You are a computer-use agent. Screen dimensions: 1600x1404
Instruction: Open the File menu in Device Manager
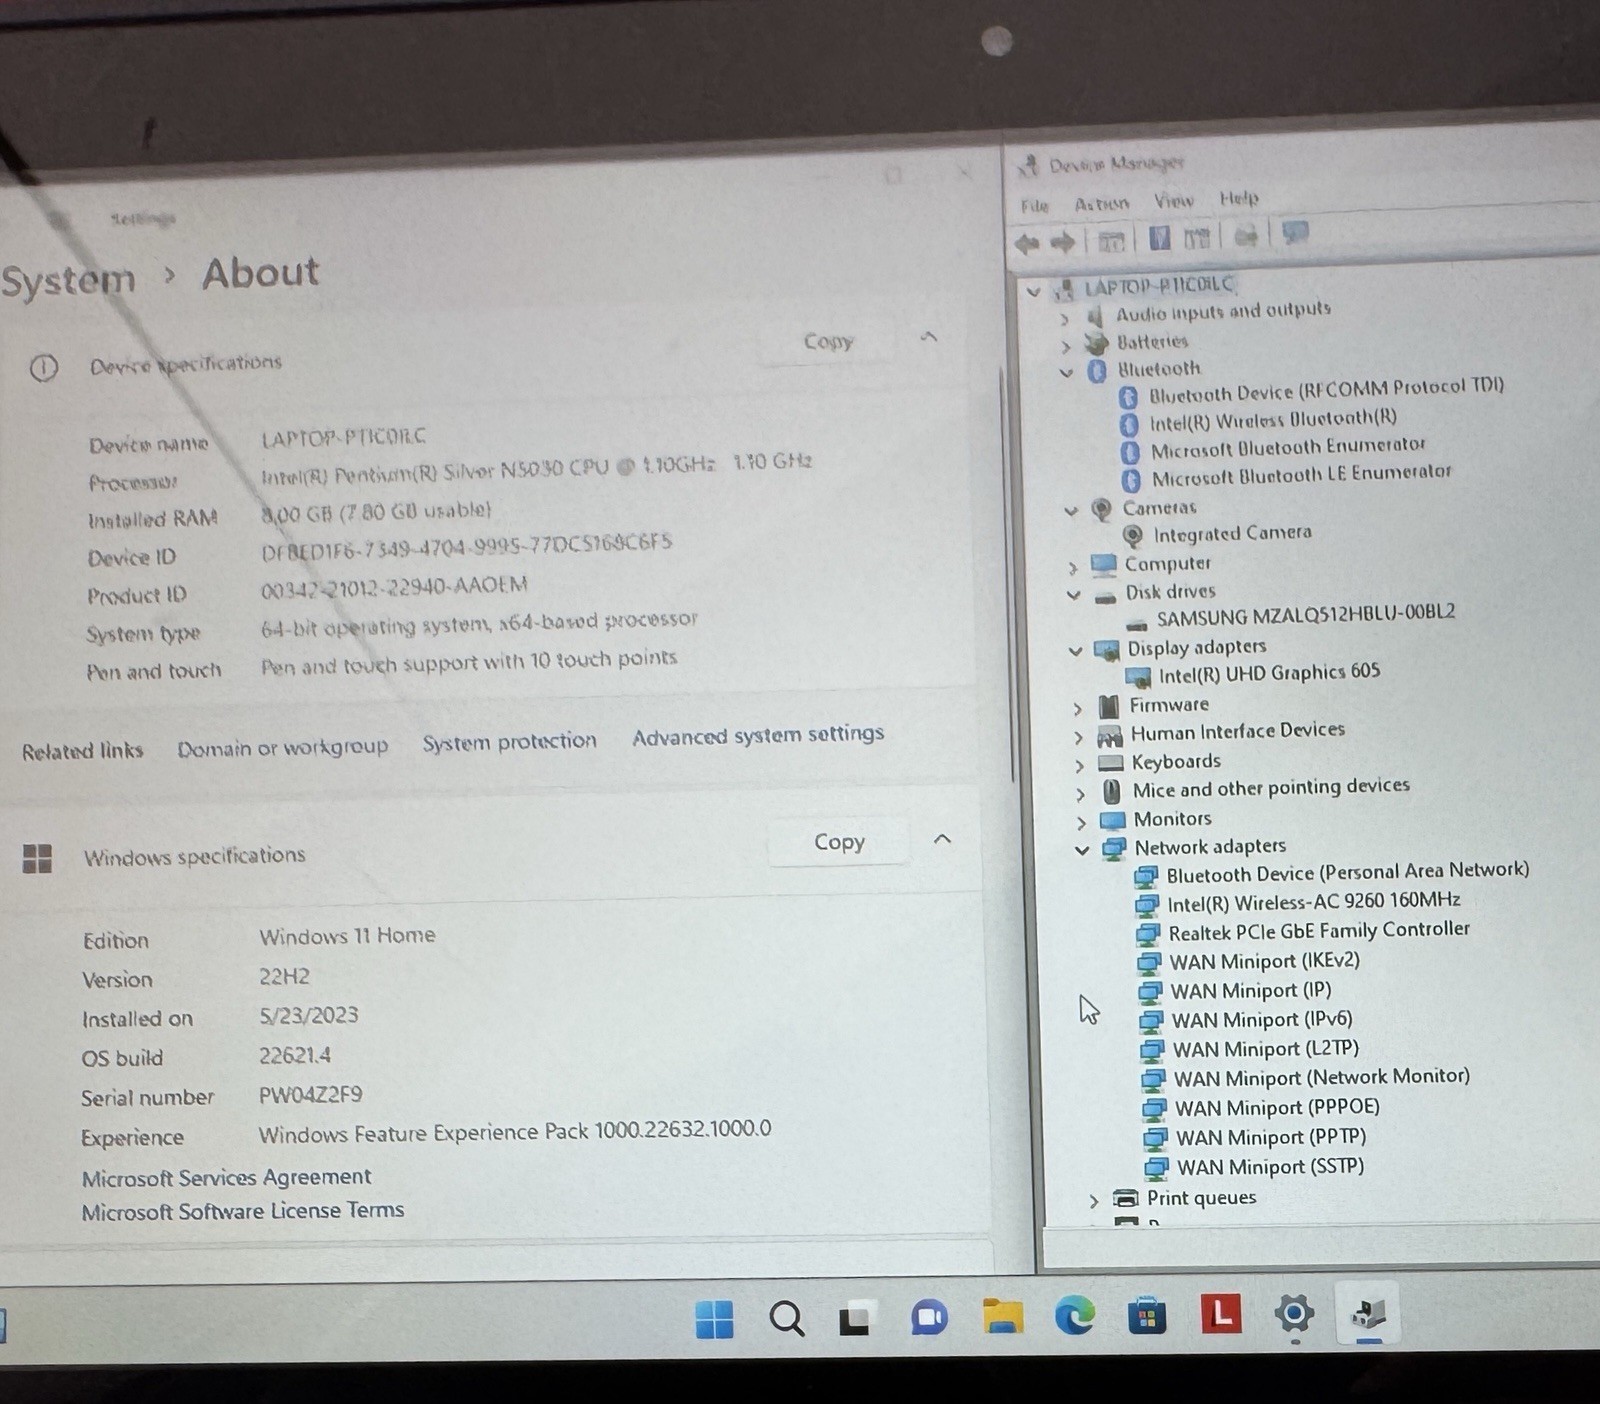(x=1034, y=206)
